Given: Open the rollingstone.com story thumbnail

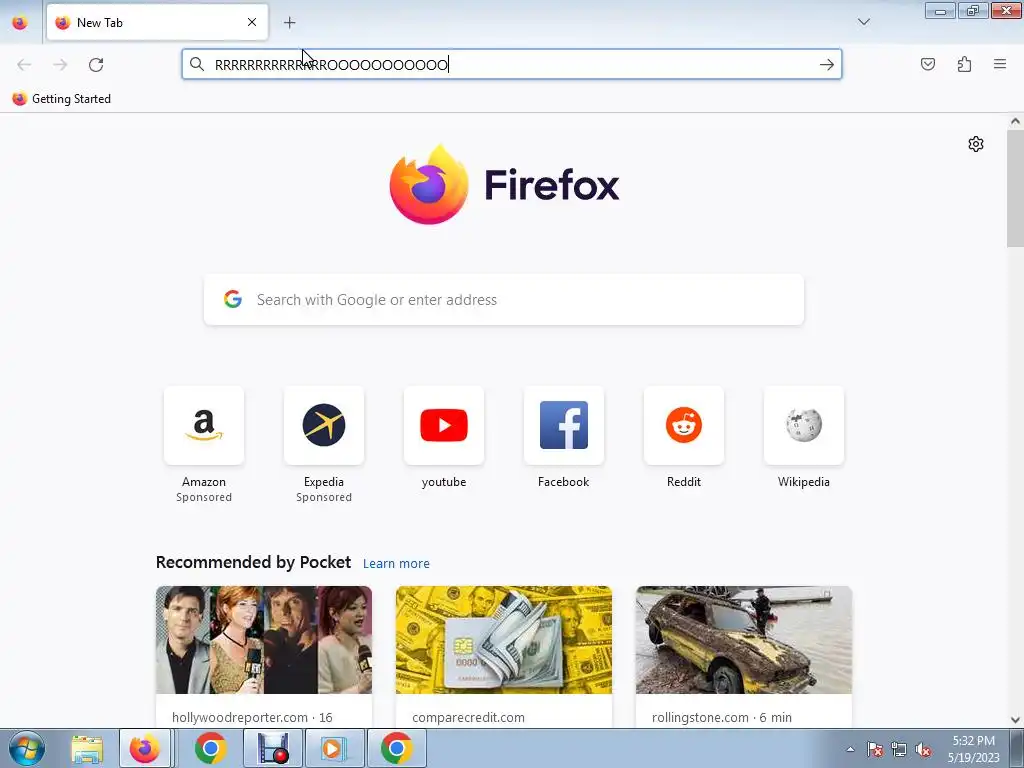Looking at the screenshot, I should coord(744,640).
